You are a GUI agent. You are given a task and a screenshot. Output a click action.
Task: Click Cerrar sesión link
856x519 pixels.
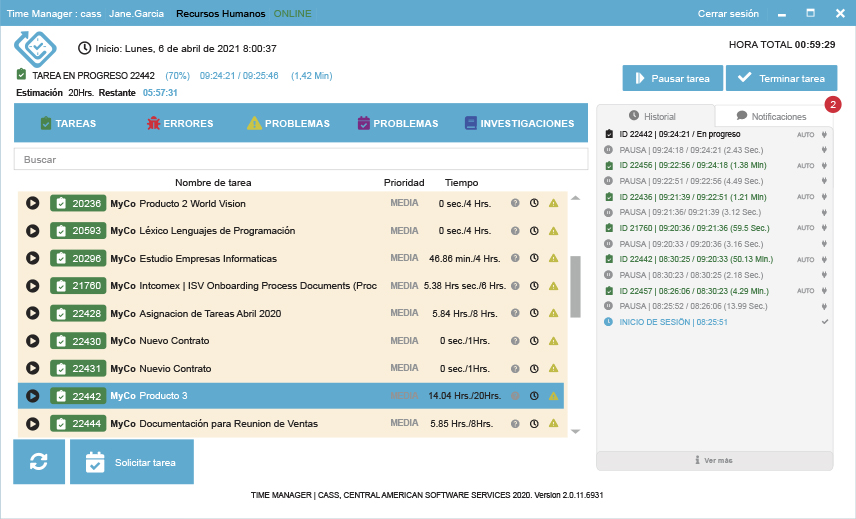click(728, 14)
